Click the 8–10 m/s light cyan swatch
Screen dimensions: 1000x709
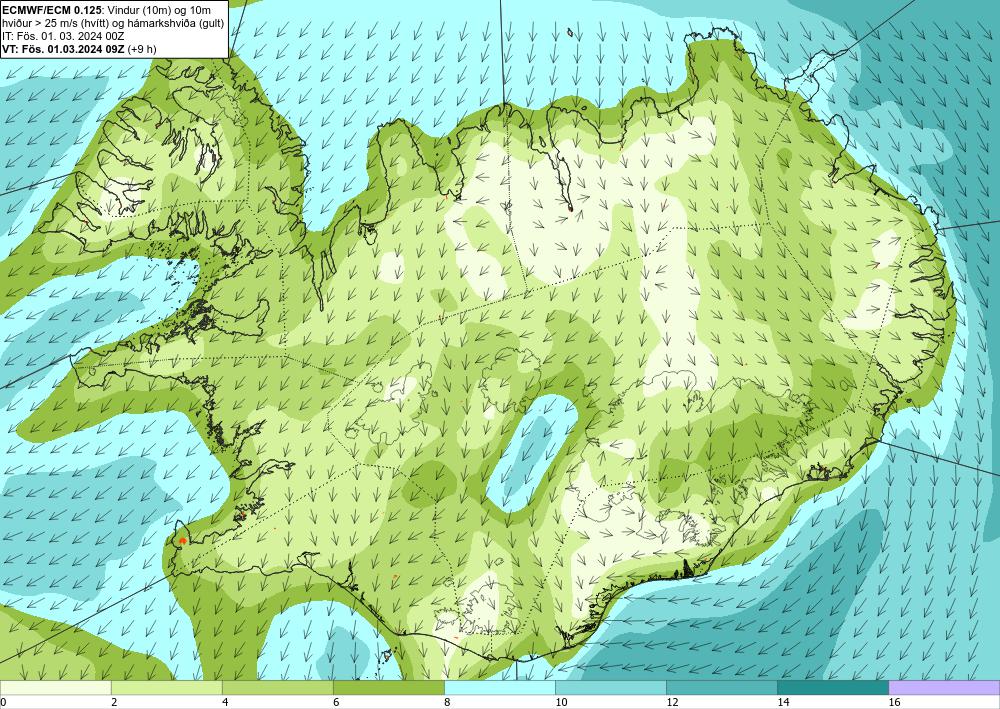pos(500,687)
